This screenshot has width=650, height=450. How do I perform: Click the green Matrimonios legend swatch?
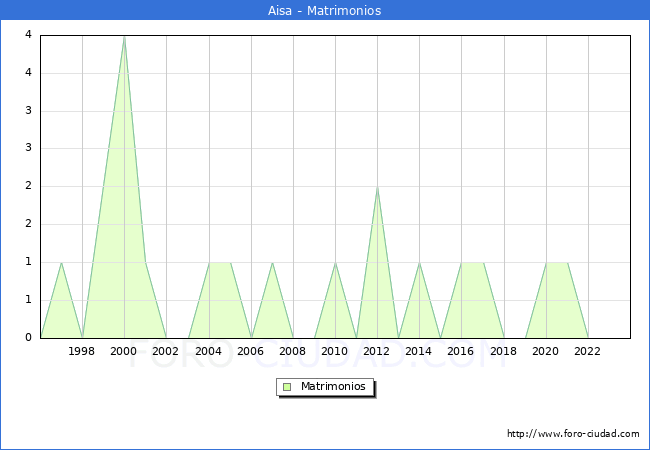coord(287,386)
